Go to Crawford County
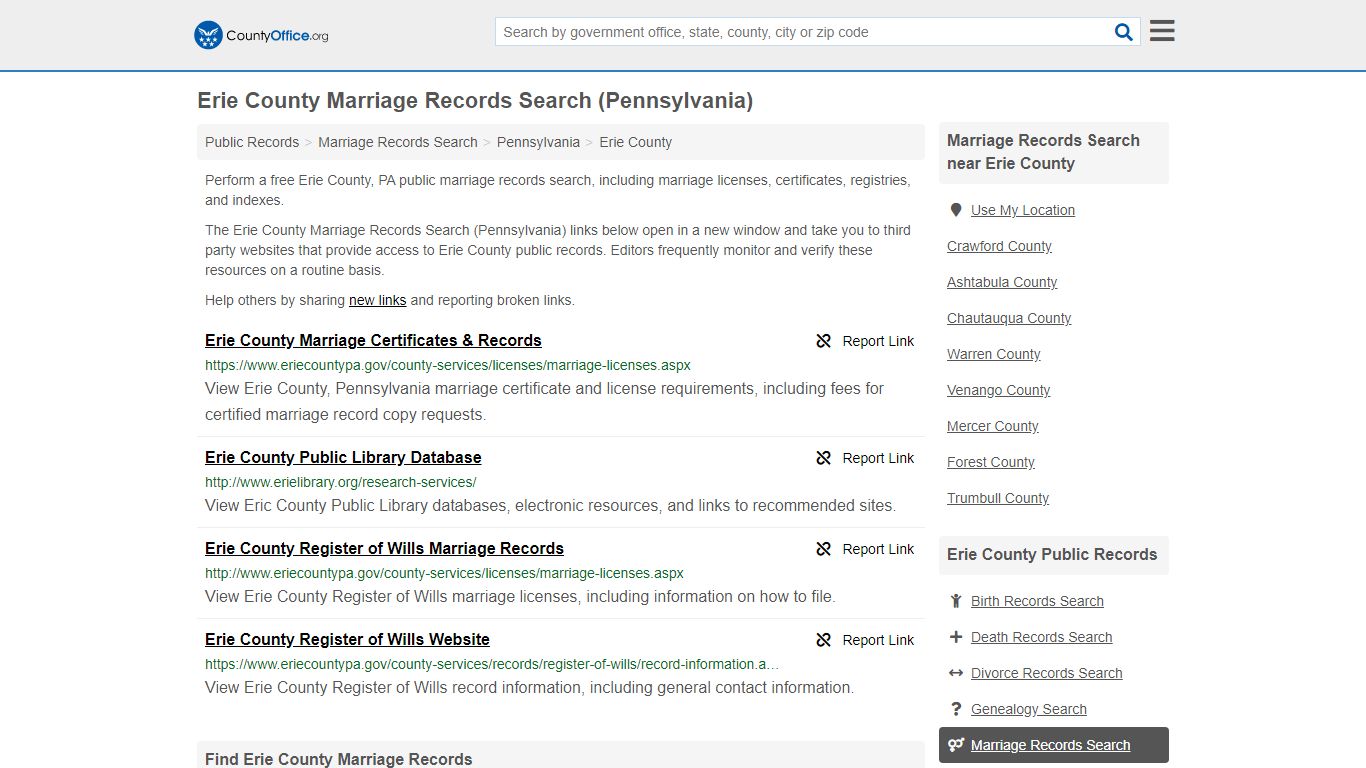The height and width of the screenshot is (768, 1366). coord(999,246)
